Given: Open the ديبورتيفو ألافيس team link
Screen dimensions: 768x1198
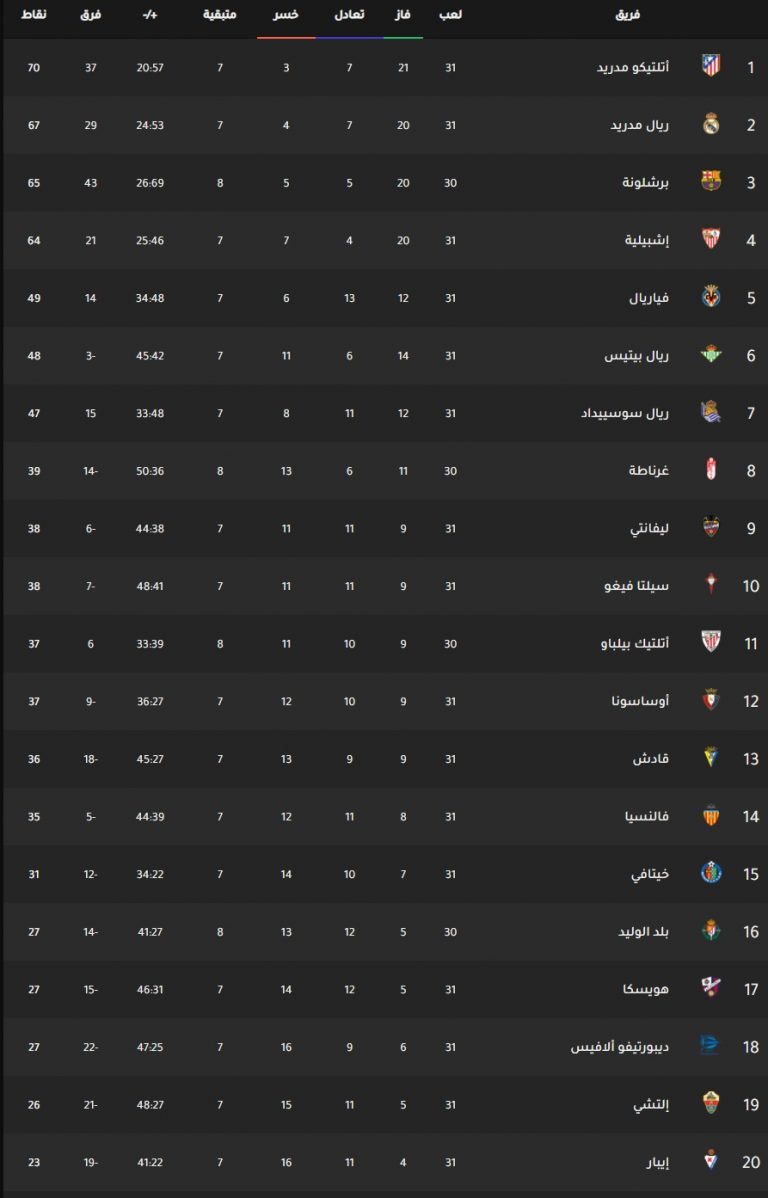Looking at the screenshot, I should coord(620,1047).
